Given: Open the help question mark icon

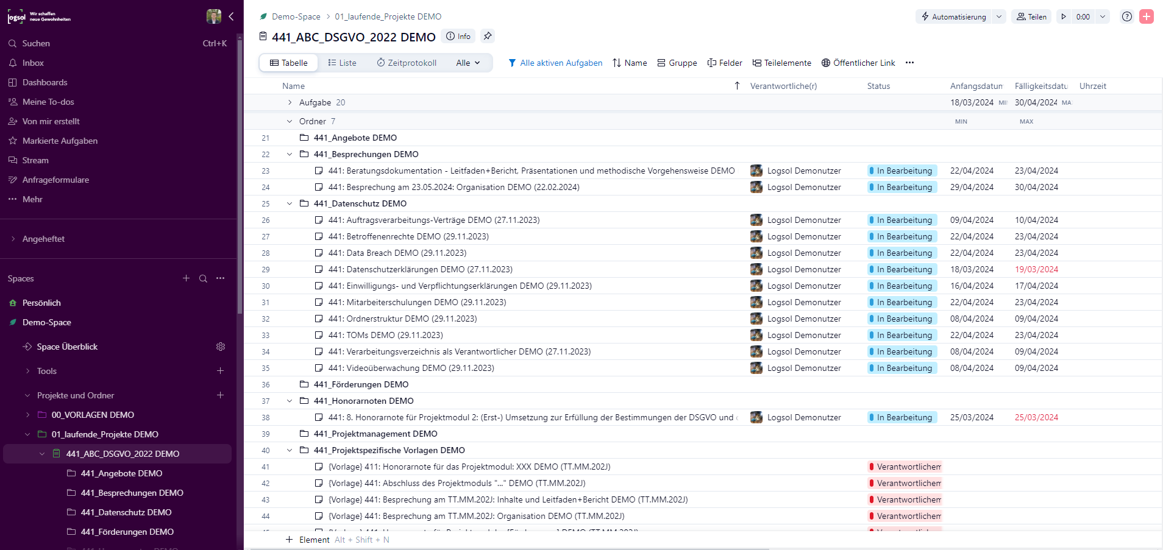Looking at the screenshot, I should click(1127, 17).
